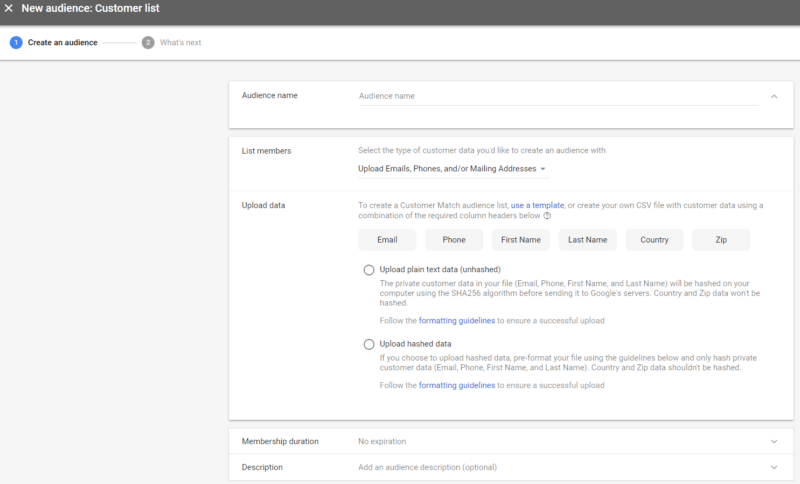The image size is (800, 484).
Task: Select Upload hashed data option
Action: [x=369, y=344]
